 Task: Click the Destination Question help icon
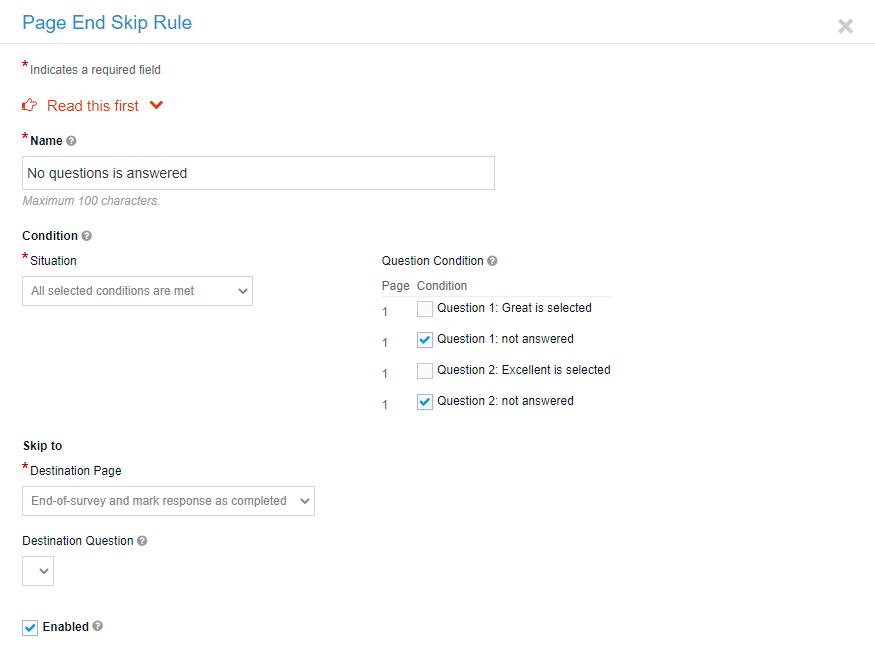(x=142, y=541)
